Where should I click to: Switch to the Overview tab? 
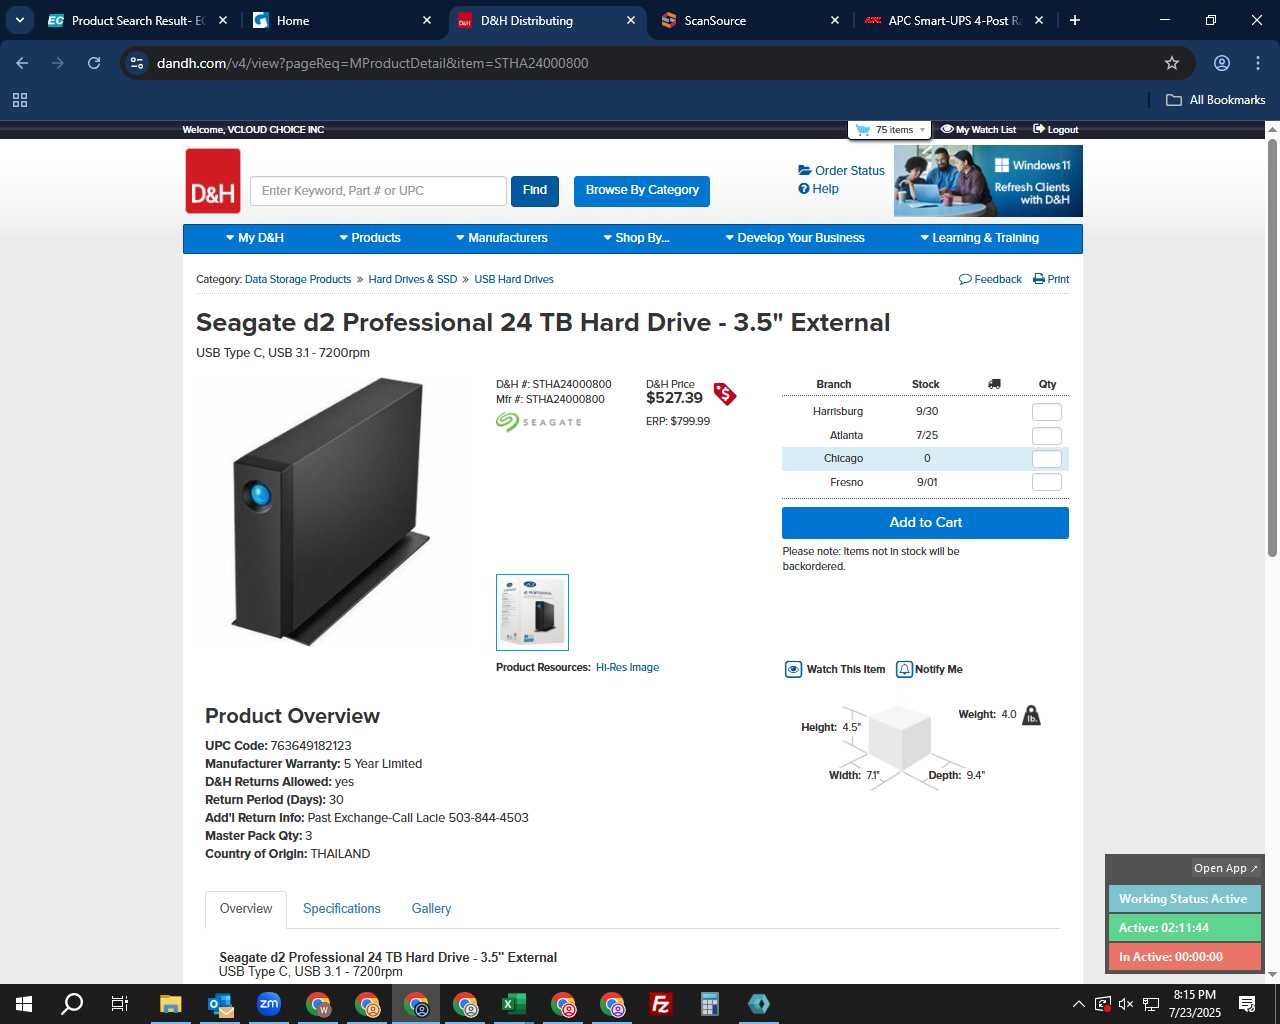[x=246, y=909]
